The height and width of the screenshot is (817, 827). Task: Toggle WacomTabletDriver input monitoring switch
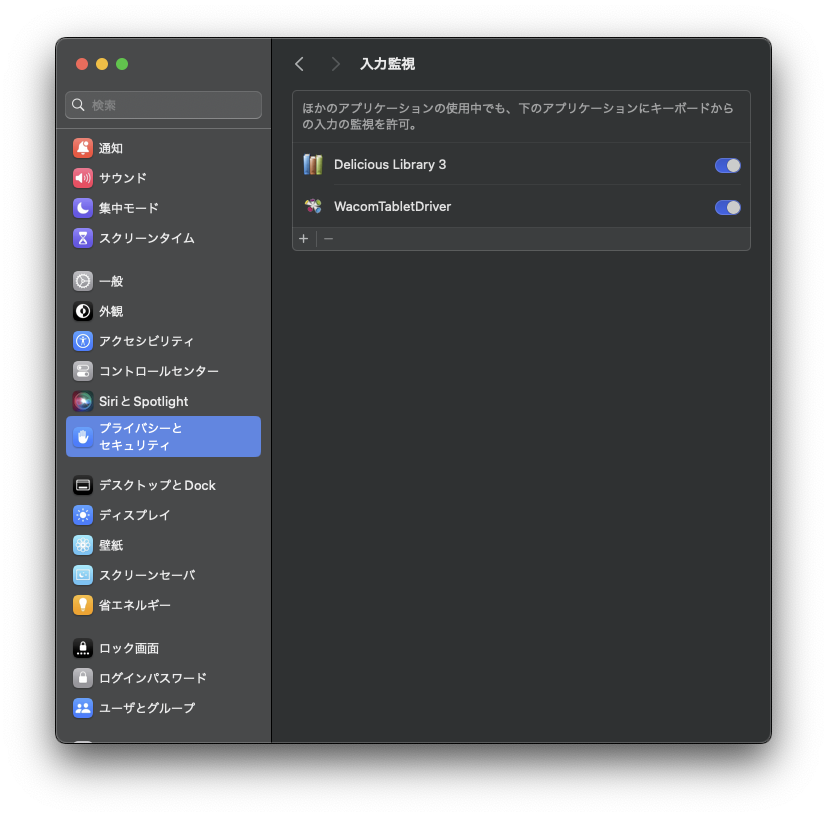point(727,207)
